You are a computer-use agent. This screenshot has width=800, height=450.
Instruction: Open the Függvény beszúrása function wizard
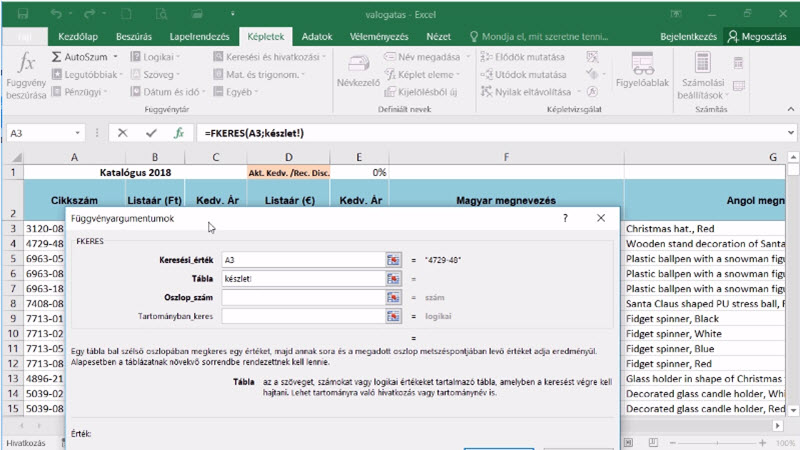(26, 76)
